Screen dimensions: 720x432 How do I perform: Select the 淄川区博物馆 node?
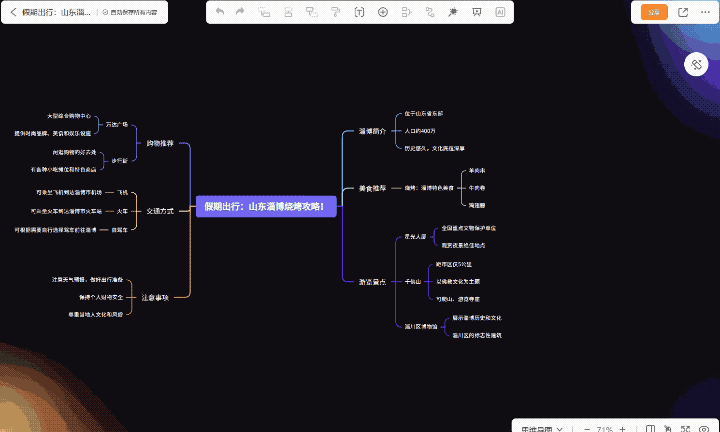(421, 326)
